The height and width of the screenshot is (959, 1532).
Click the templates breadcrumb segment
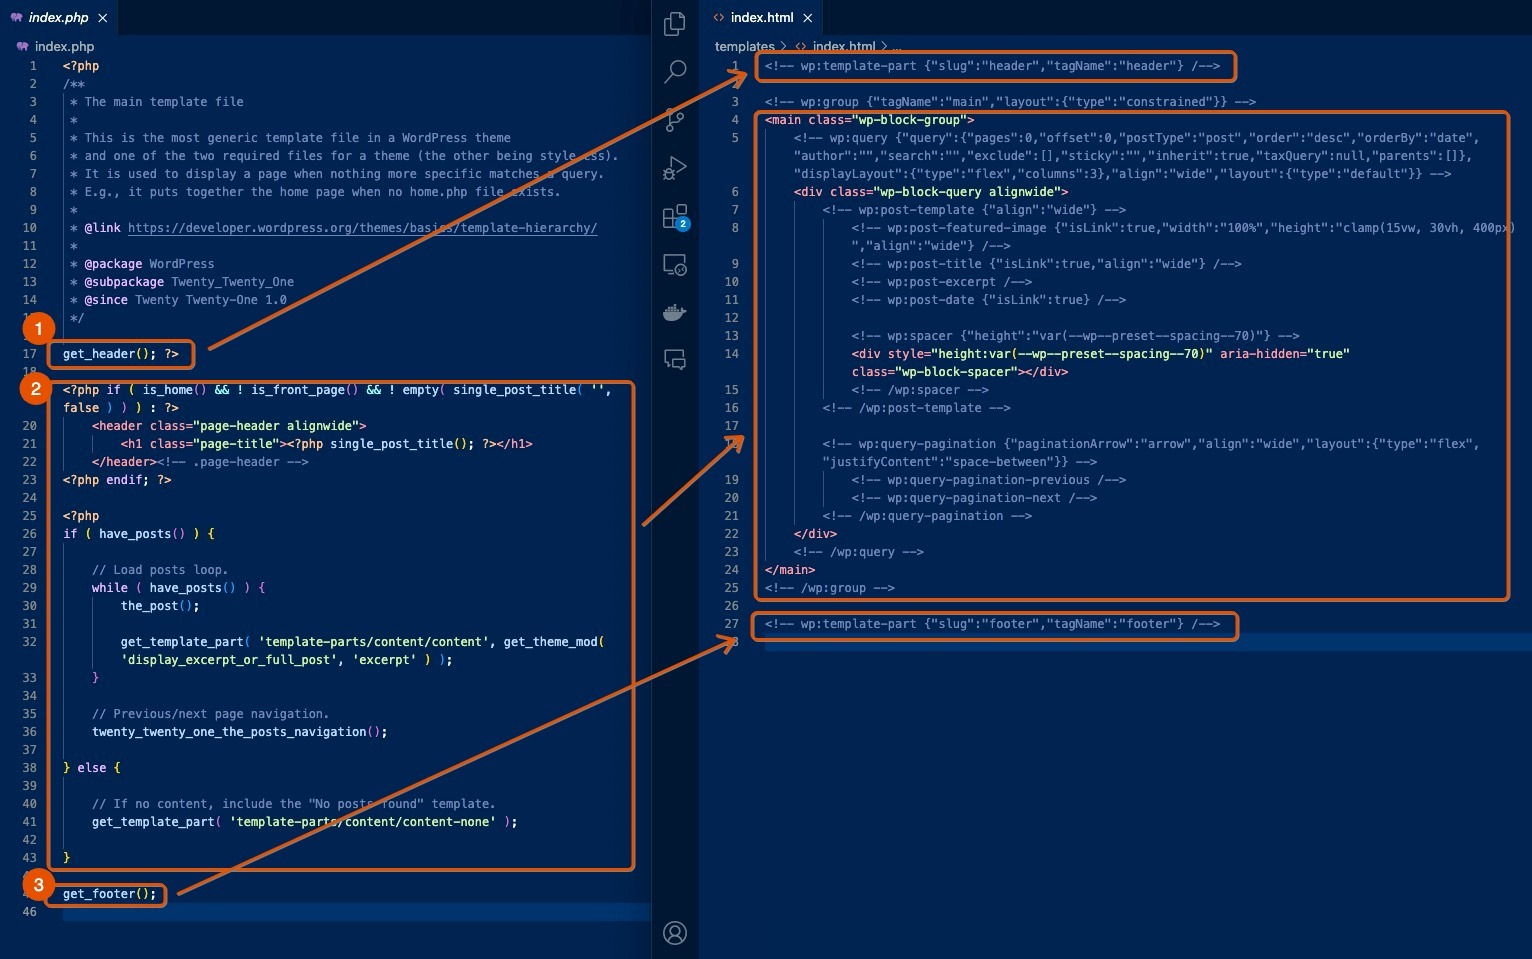[x=744, y=46]
